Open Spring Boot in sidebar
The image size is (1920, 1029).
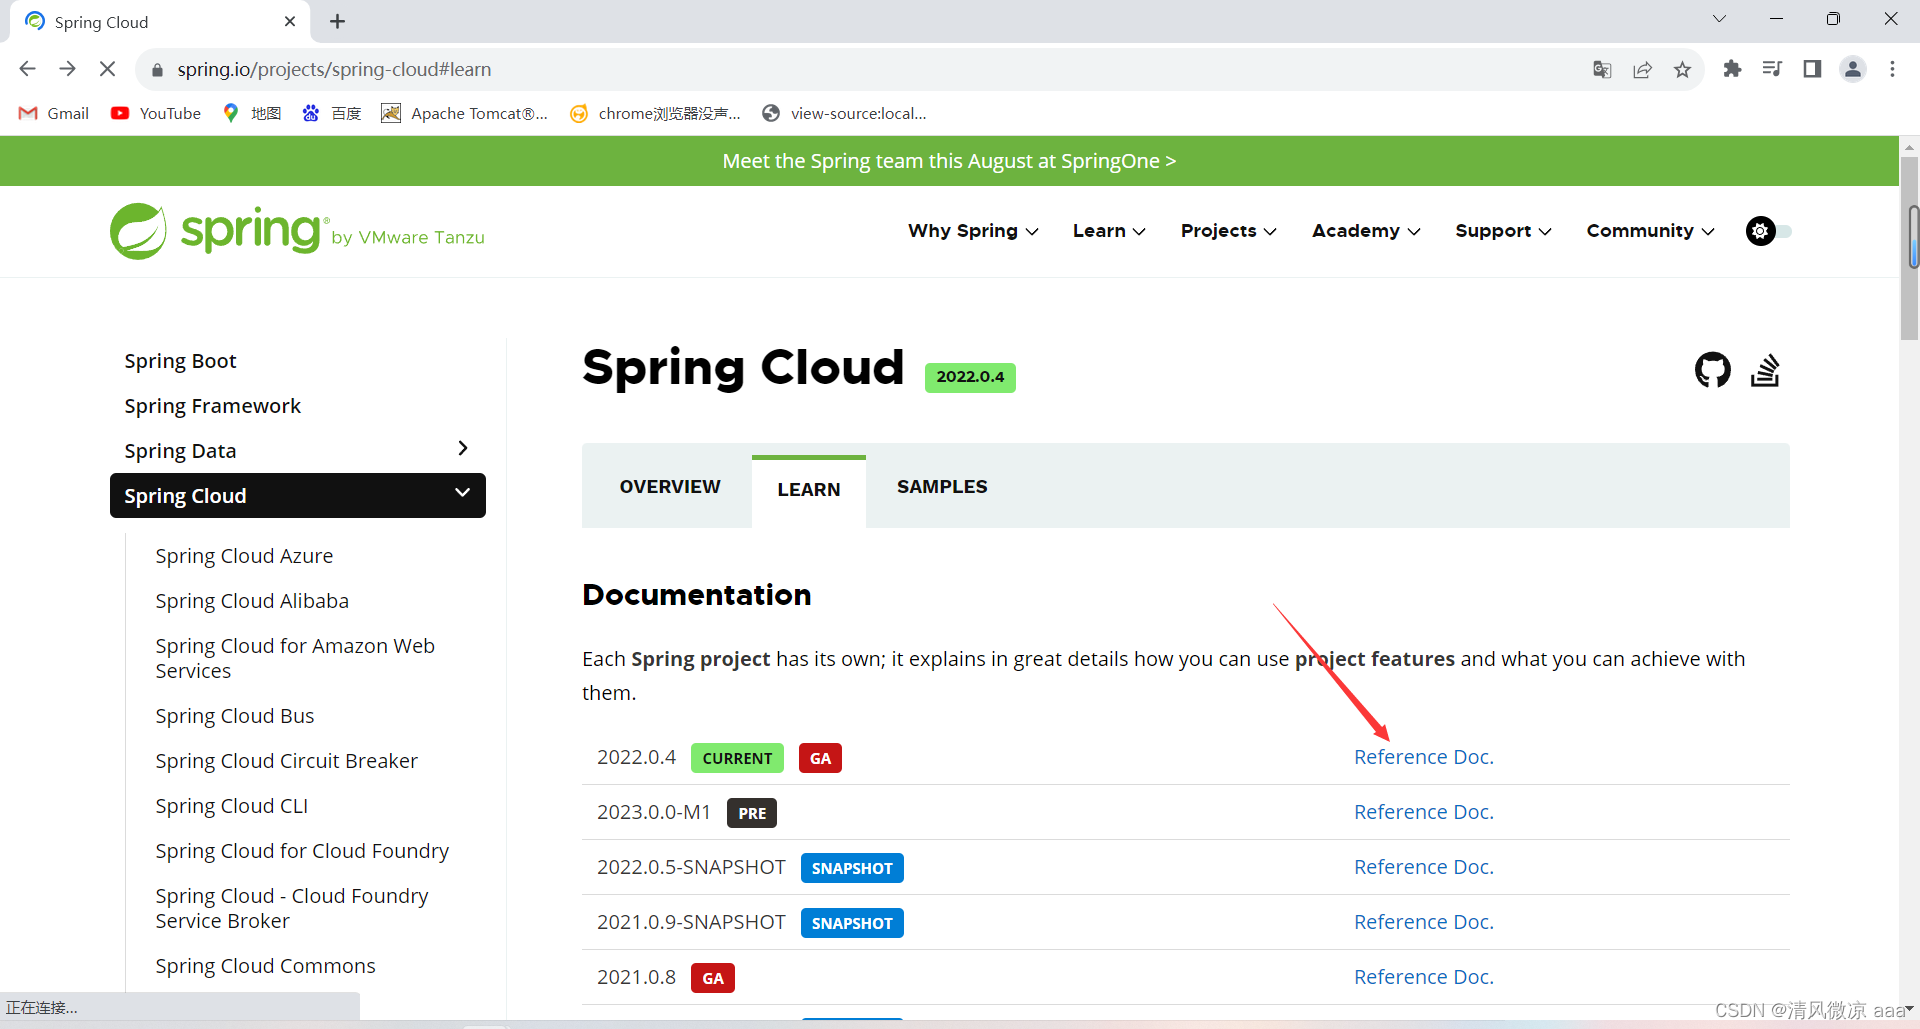coord(180,361)
